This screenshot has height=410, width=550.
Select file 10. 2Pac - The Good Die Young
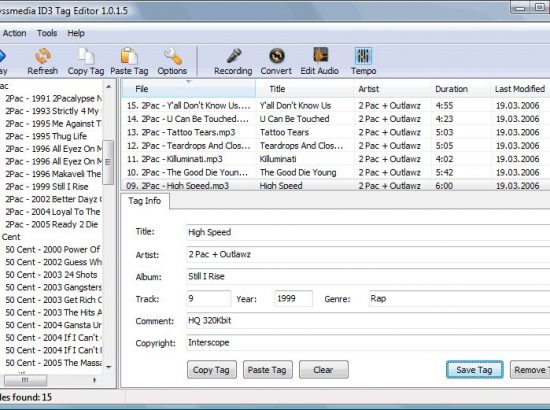click(x=187, y=172)
